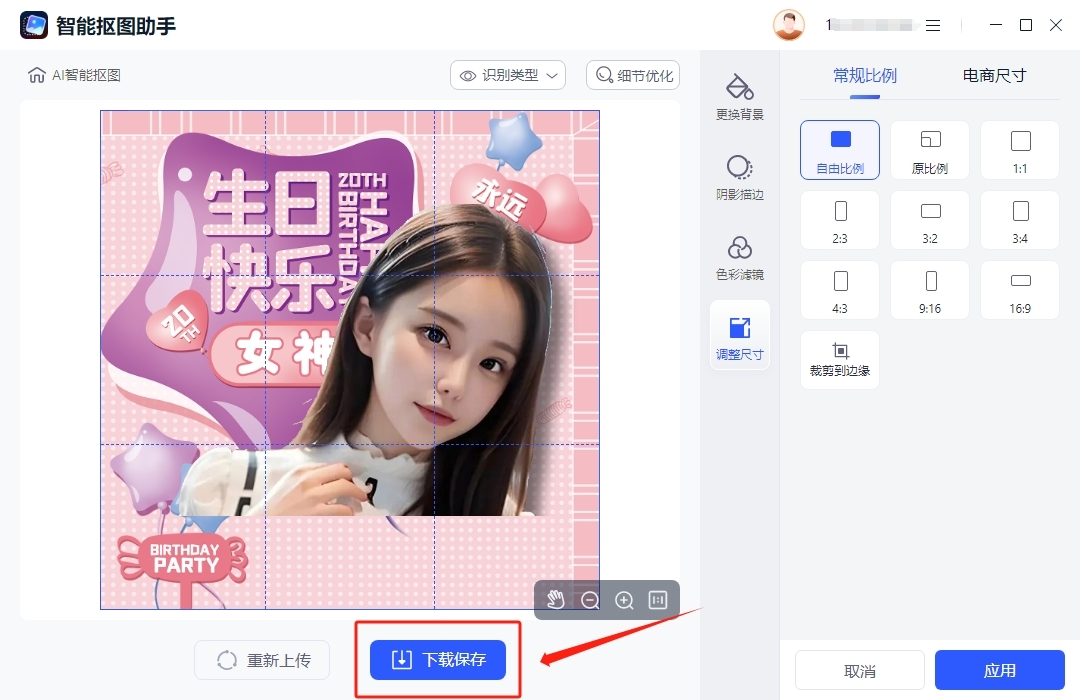This screenshot has width=1080, height=700.
Task: Open the 阴影描边 shadow outline tool
Action: click(739, 176)
